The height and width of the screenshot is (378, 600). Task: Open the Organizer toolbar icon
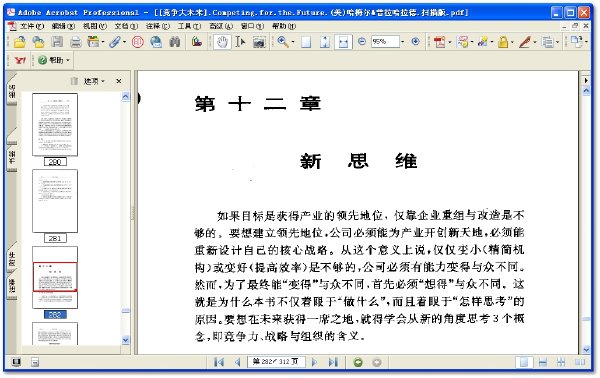click(93, 42)
